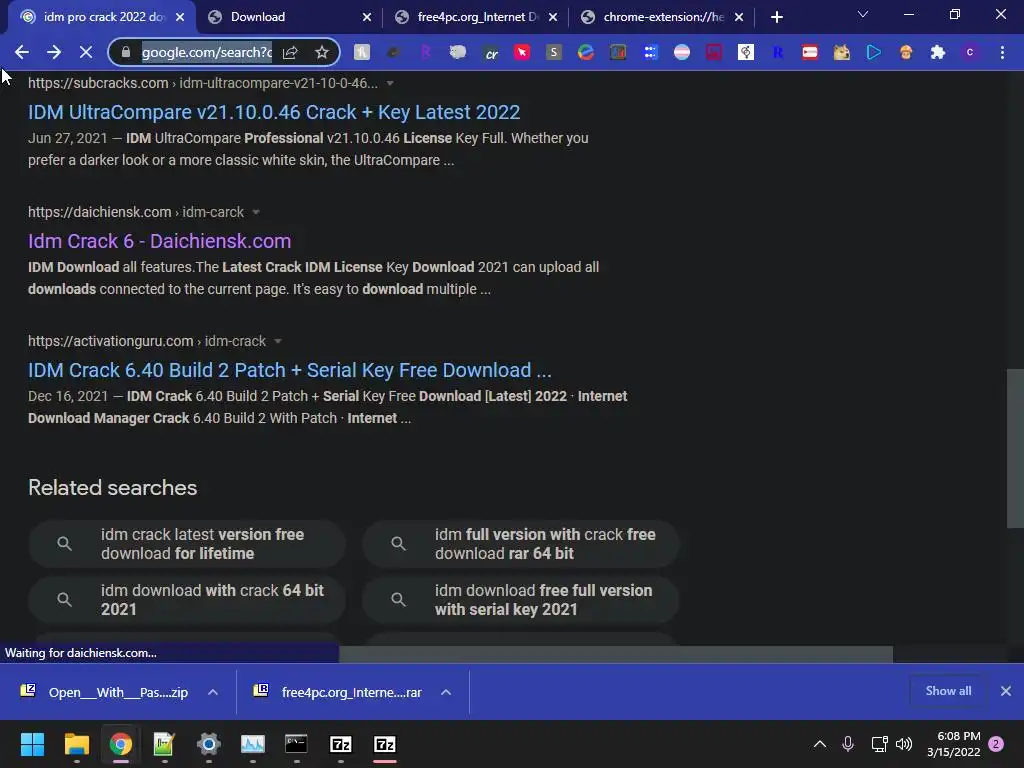The image size is (1024, 768).
Task: Open the first 7-Zip window in taskbar
Action: click(341, 744)
